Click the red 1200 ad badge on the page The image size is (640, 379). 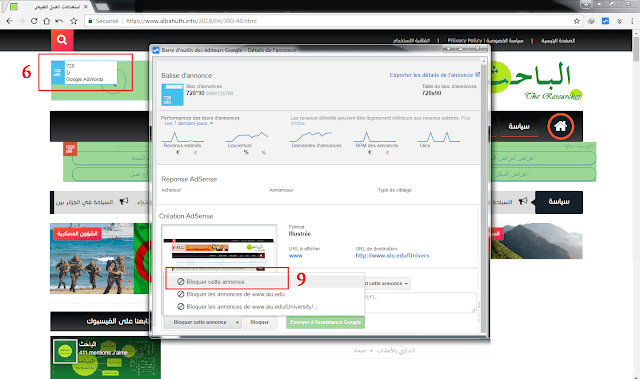coord(70,148)
